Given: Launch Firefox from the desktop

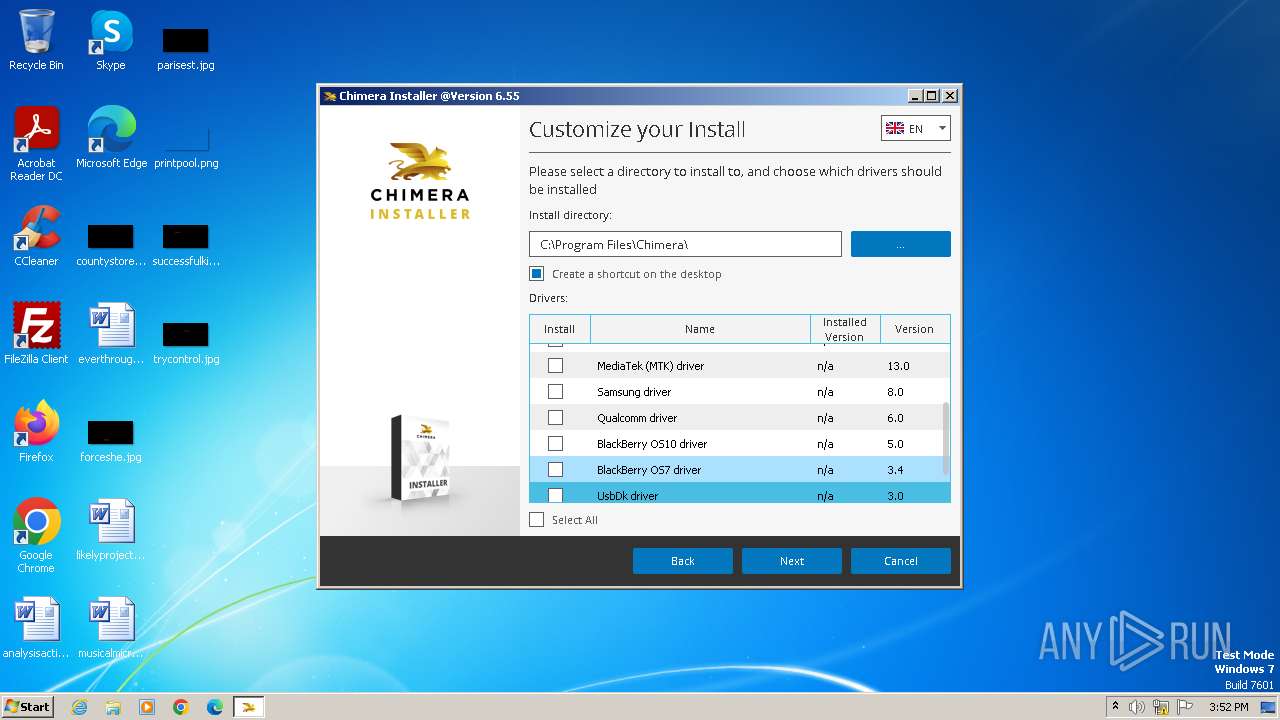Looking at the screenshot, I should (x=36, y=432).
